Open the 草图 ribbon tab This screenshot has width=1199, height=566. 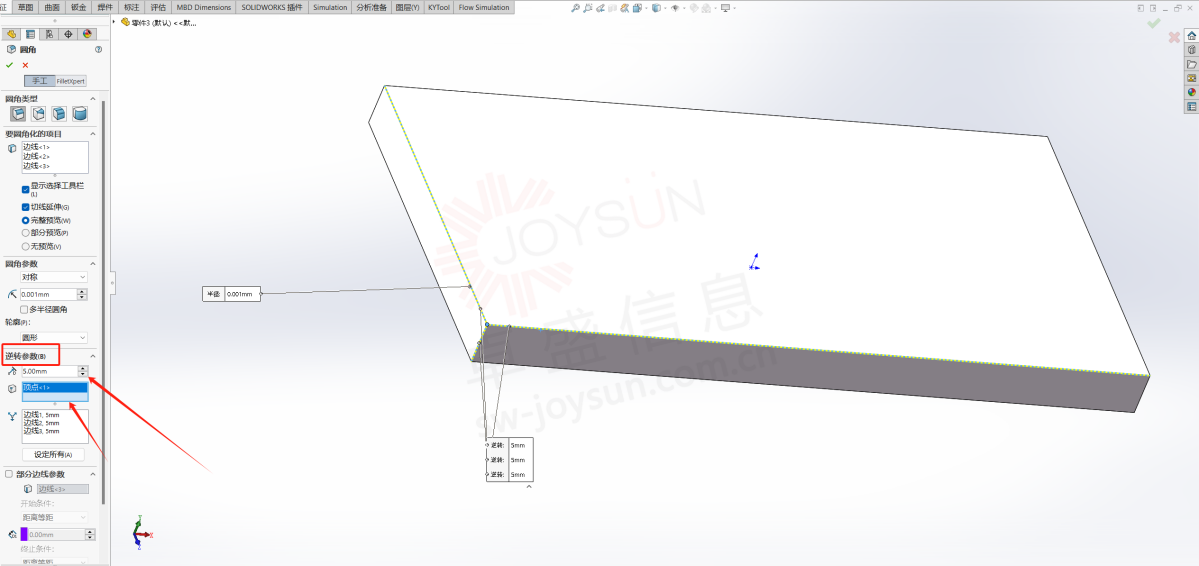pyautogui.click(x=25, y=8)
